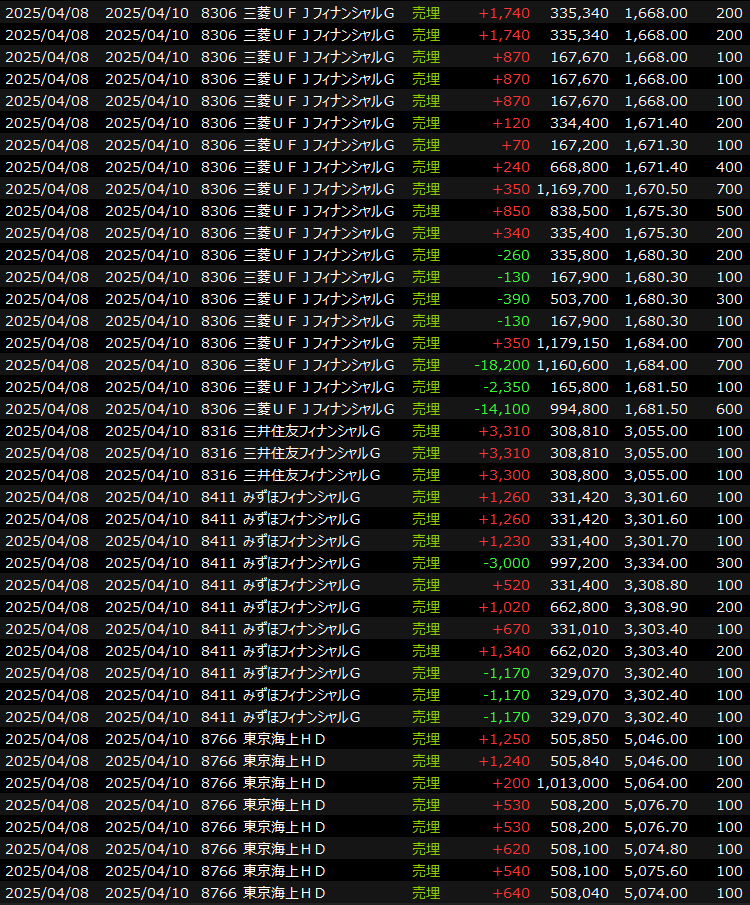Image resolution: width=750 pixels, height=905 pixels.
Task: Click the +640 profit in last row
Action: coord(511,893)
